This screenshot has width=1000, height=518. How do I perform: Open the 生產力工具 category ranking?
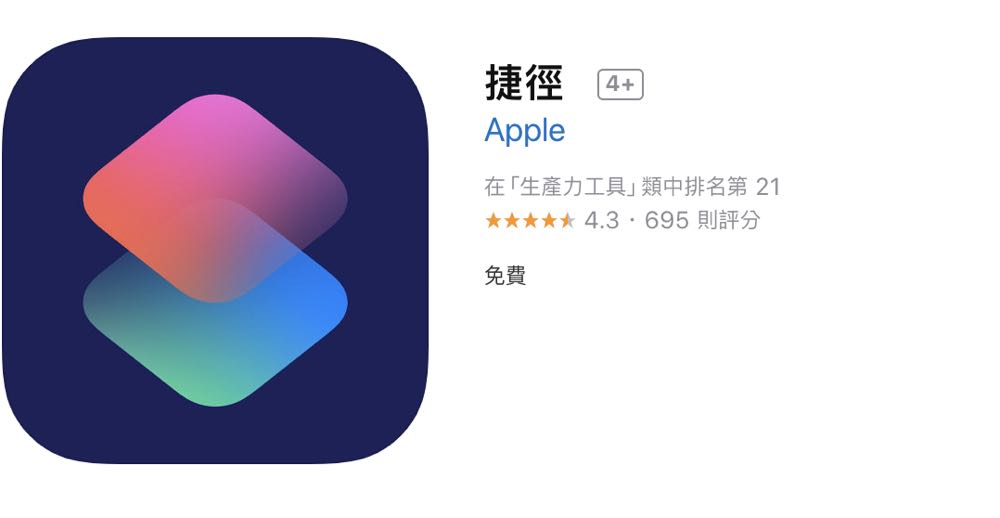[571, 187]
